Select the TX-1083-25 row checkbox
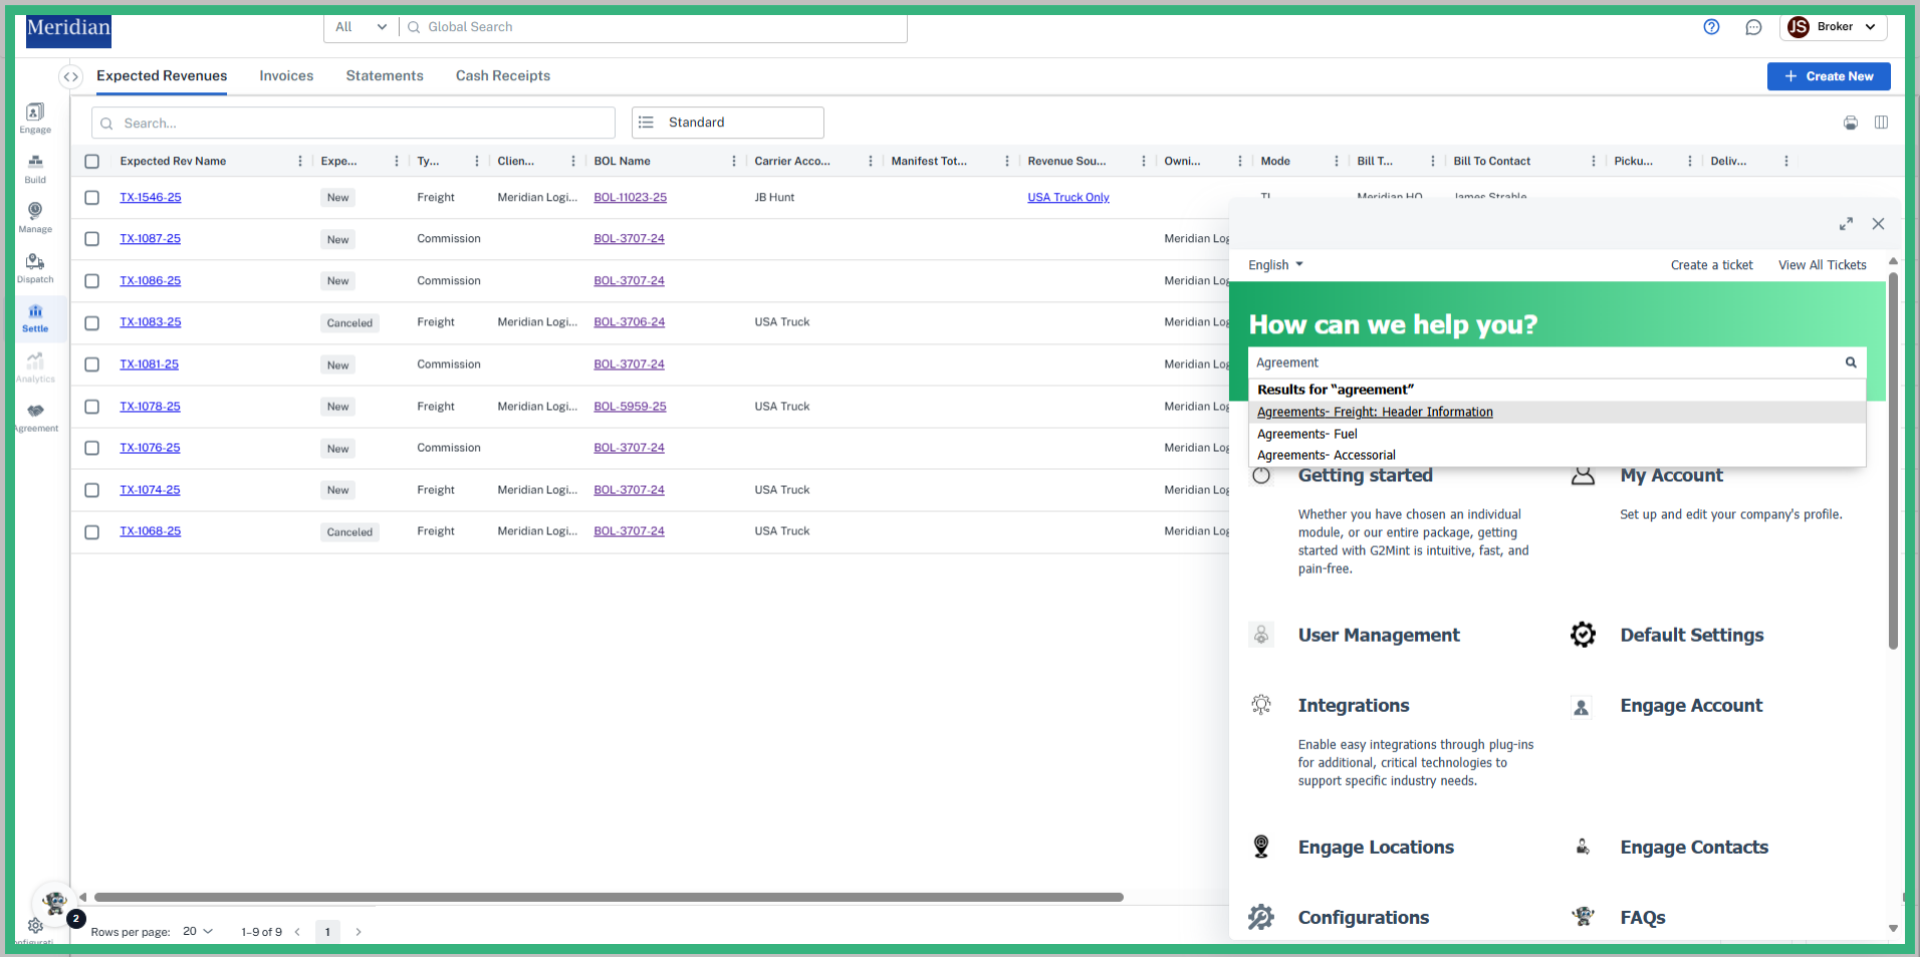 point(92,323)
